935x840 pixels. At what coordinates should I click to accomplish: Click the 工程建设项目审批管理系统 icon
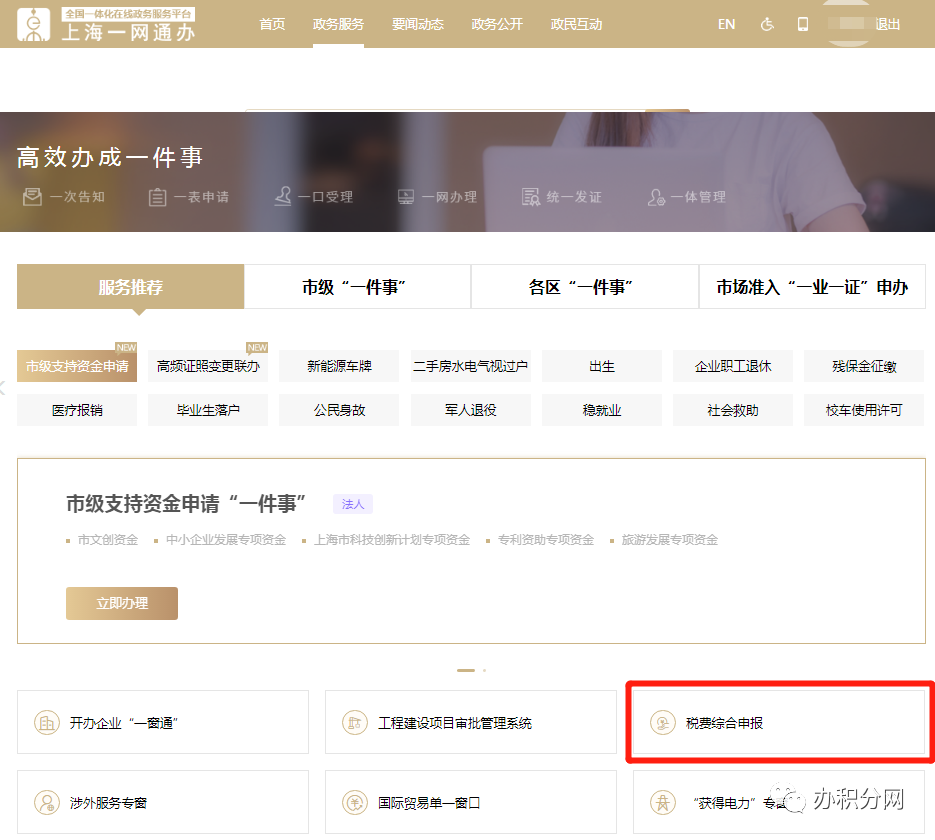click(x=354, y=722)
